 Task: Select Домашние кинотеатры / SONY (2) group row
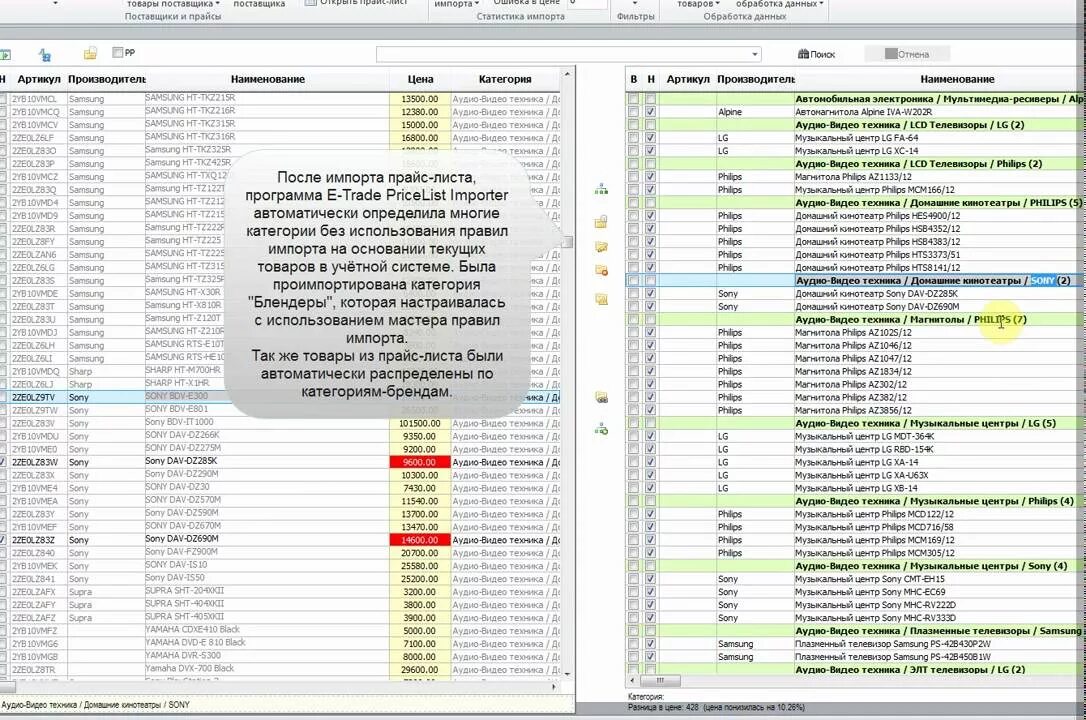(855, 280)
